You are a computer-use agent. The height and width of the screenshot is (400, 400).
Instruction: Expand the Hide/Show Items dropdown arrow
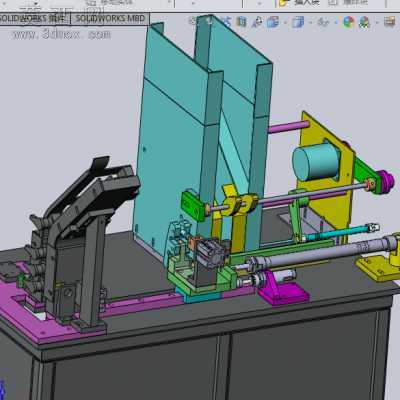(335, 23)
